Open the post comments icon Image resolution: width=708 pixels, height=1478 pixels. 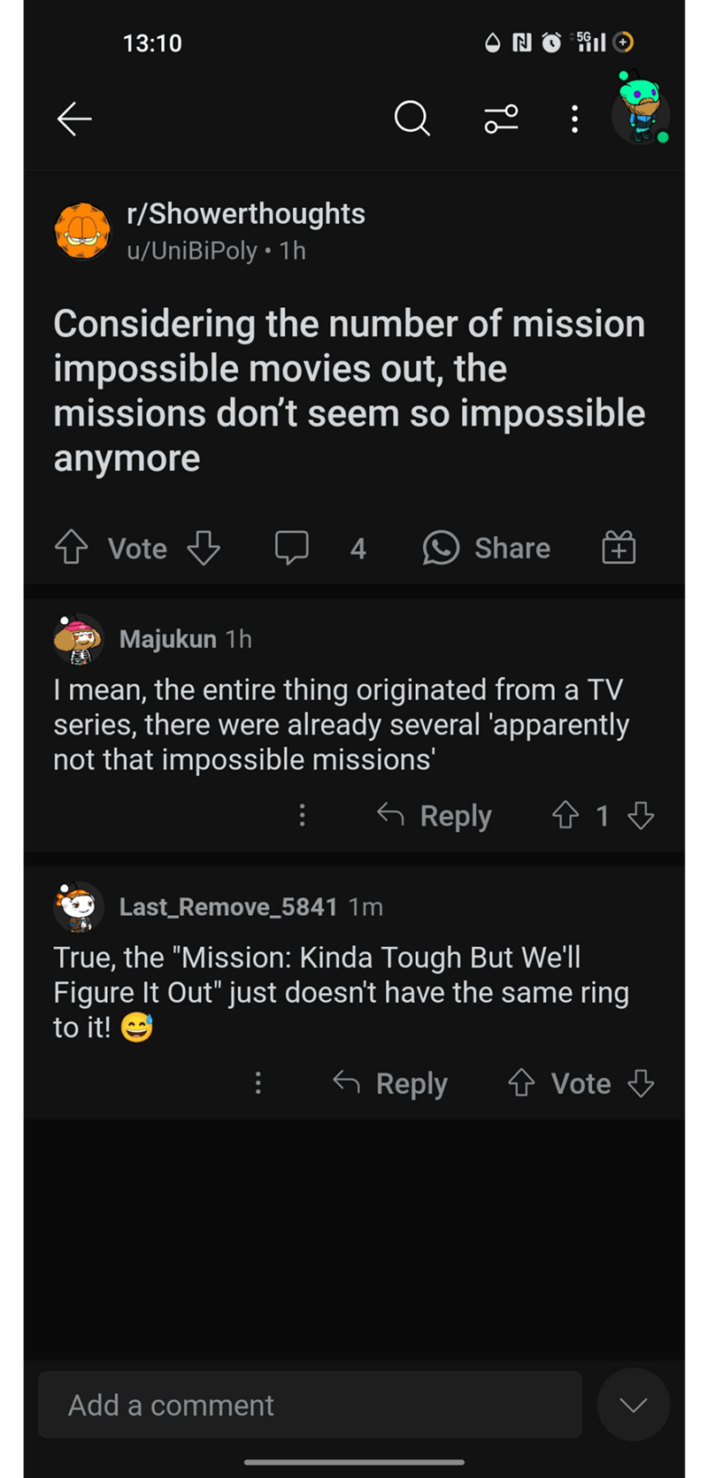pyautogui.click(x=292, y=548)
